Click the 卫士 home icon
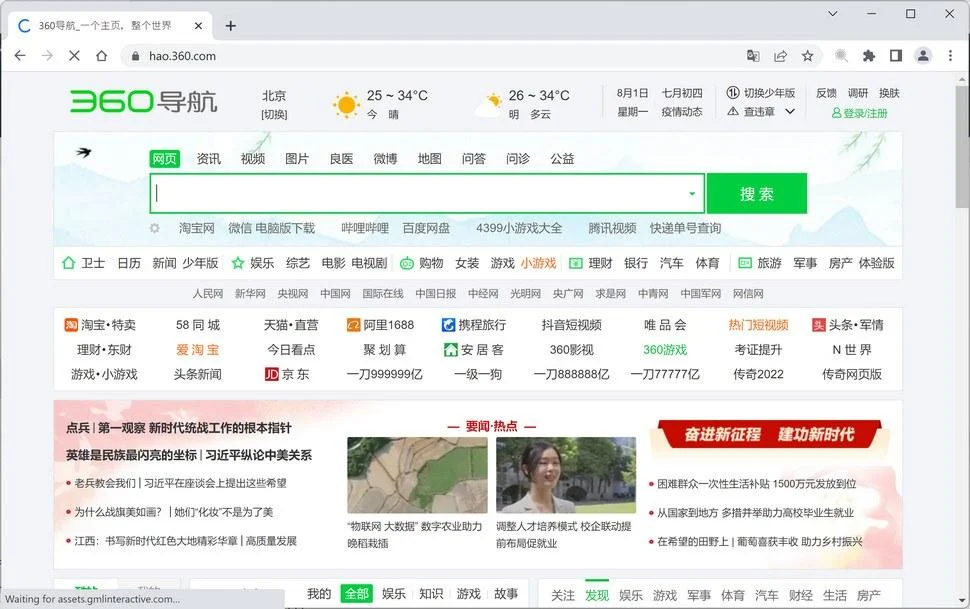 coord(69,263)
